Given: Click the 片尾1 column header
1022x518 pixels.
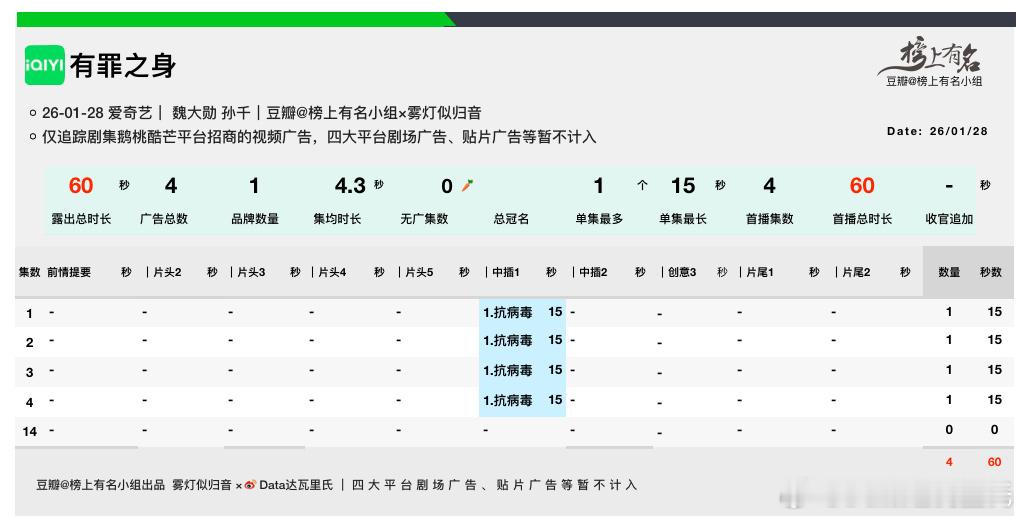Looking at the screenshot, I should pyautogui.click(x=759, y=272).
